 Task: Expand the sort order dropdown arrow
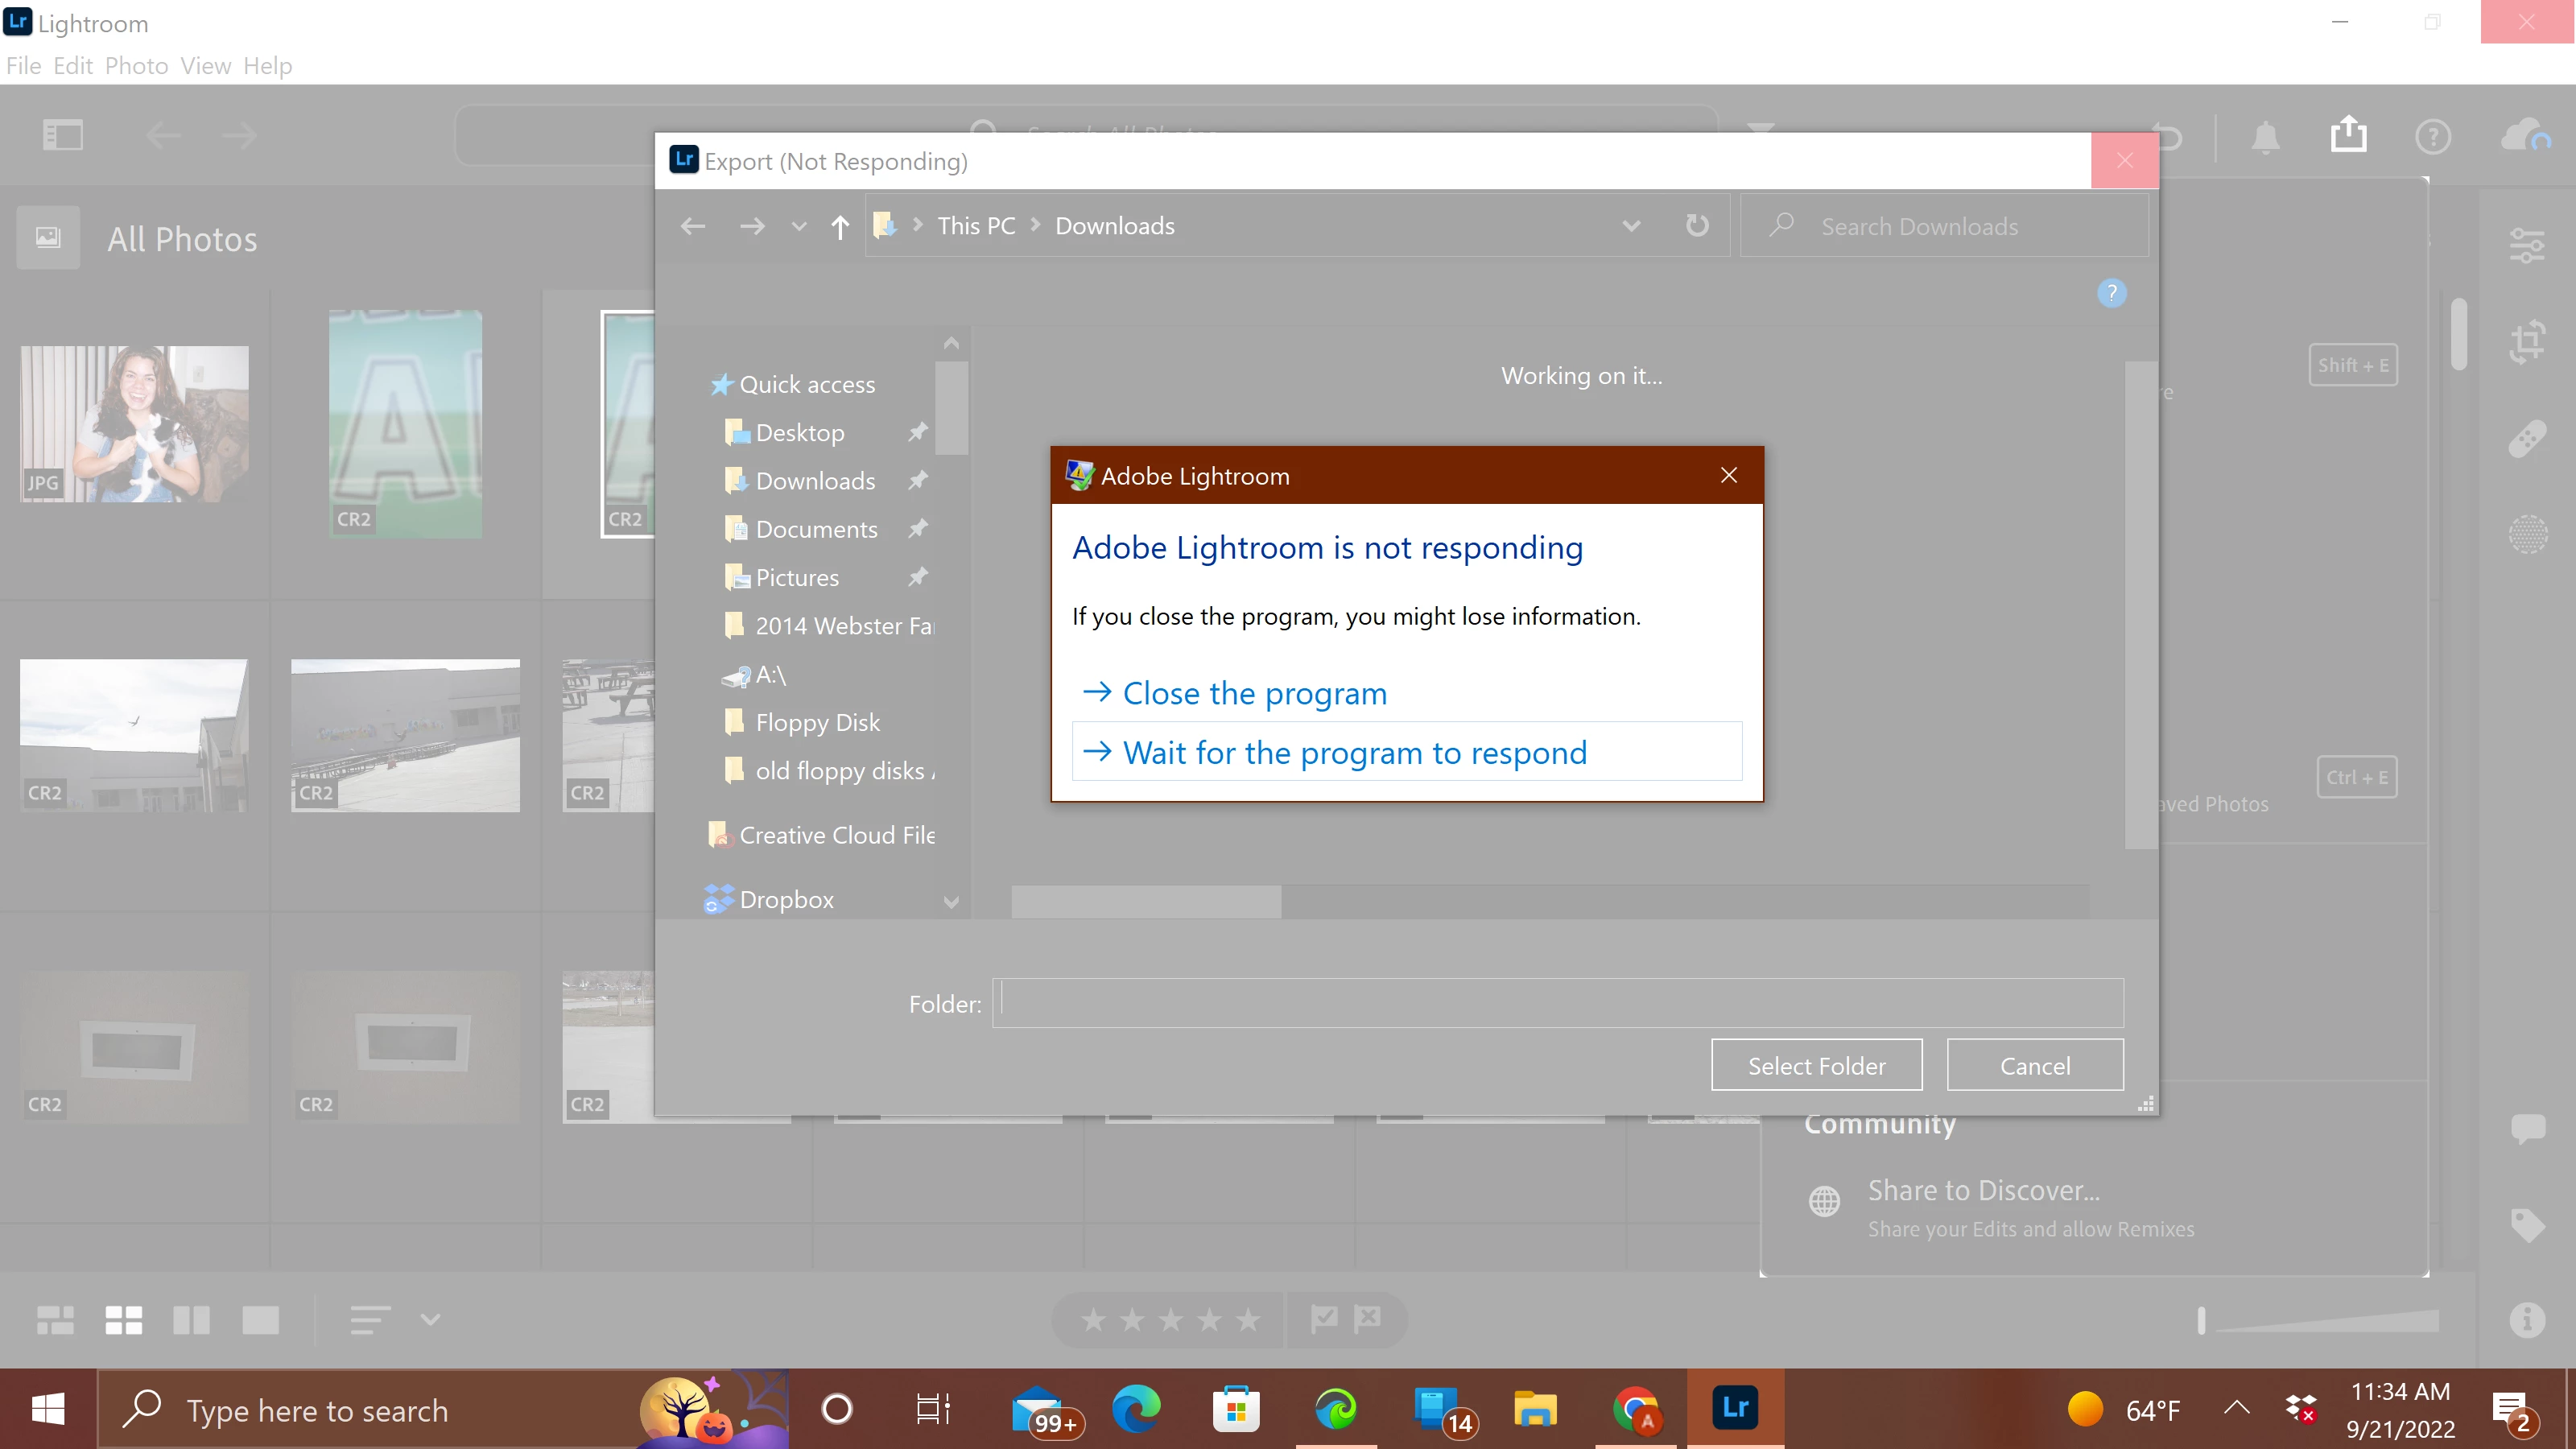coord(430,1320)
